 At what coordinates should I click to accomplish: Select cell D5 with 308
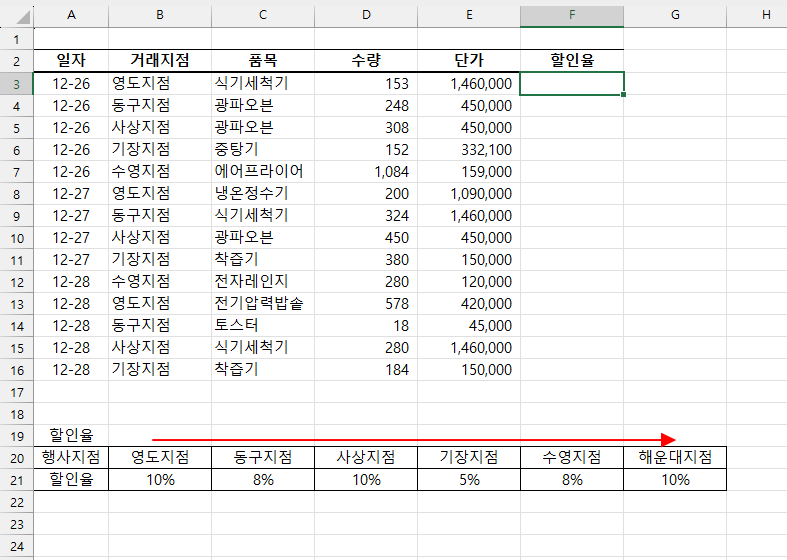click(366, 127)
